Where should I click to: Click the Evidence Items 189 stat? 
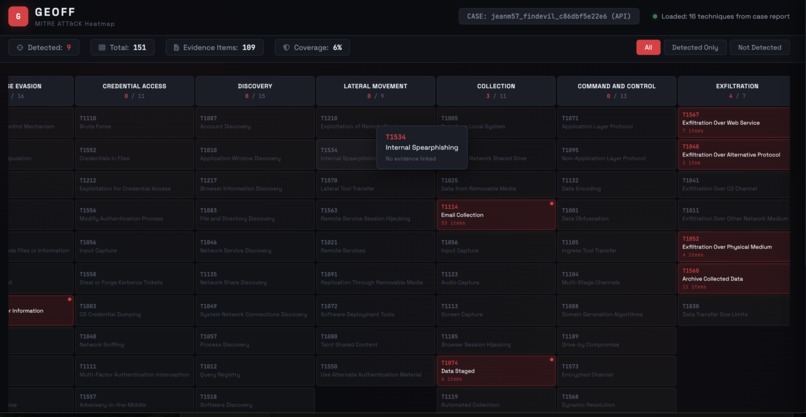214,47
